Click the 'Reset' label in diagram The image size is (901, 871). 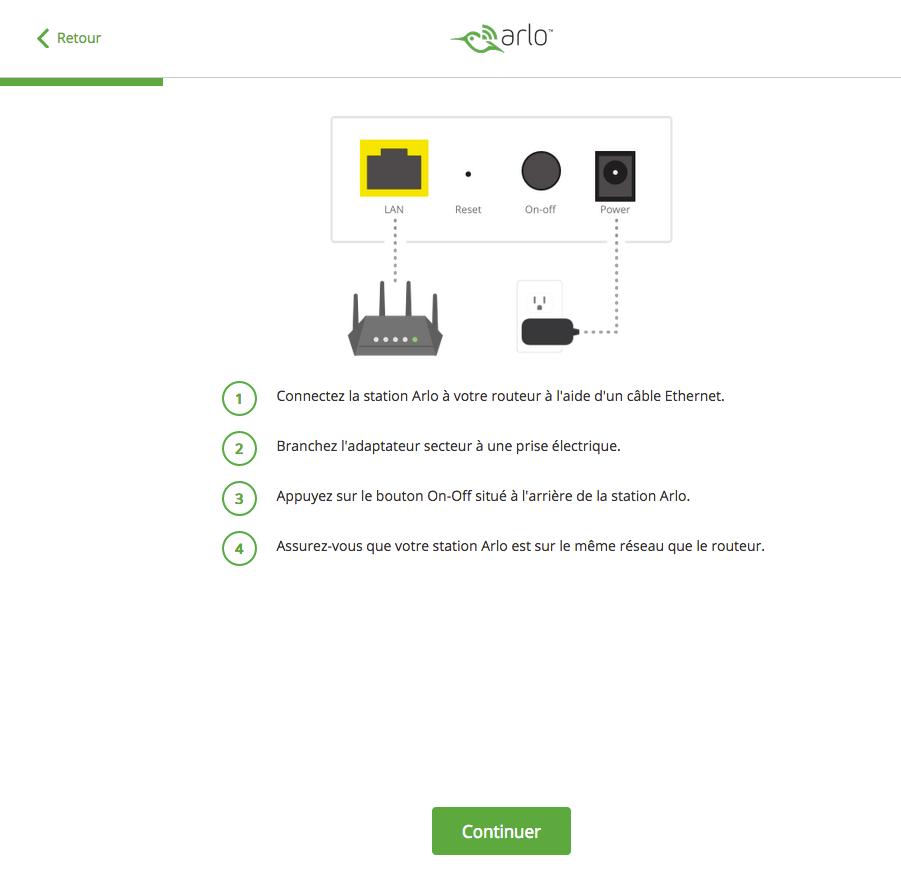point(468,210)
